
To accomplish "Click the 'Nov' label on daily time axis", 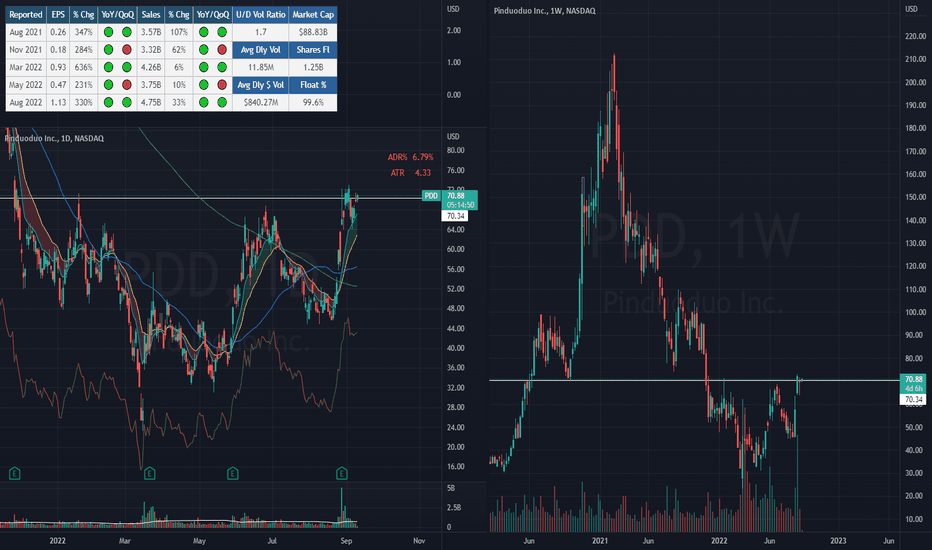I will pyautogui.click(x=419, y=541).
